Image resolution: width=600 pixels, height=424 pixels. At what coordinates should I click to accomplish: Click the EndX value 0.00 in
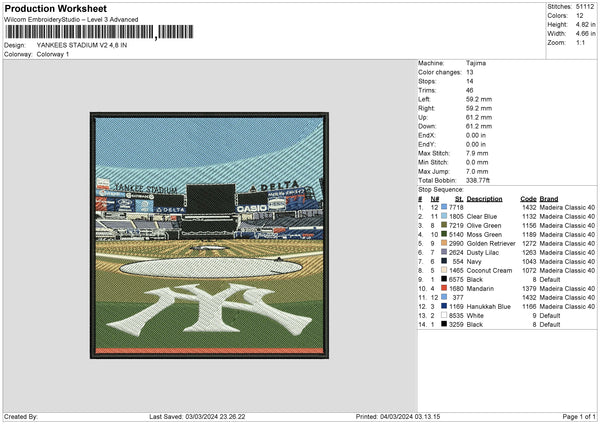(476, 135)
